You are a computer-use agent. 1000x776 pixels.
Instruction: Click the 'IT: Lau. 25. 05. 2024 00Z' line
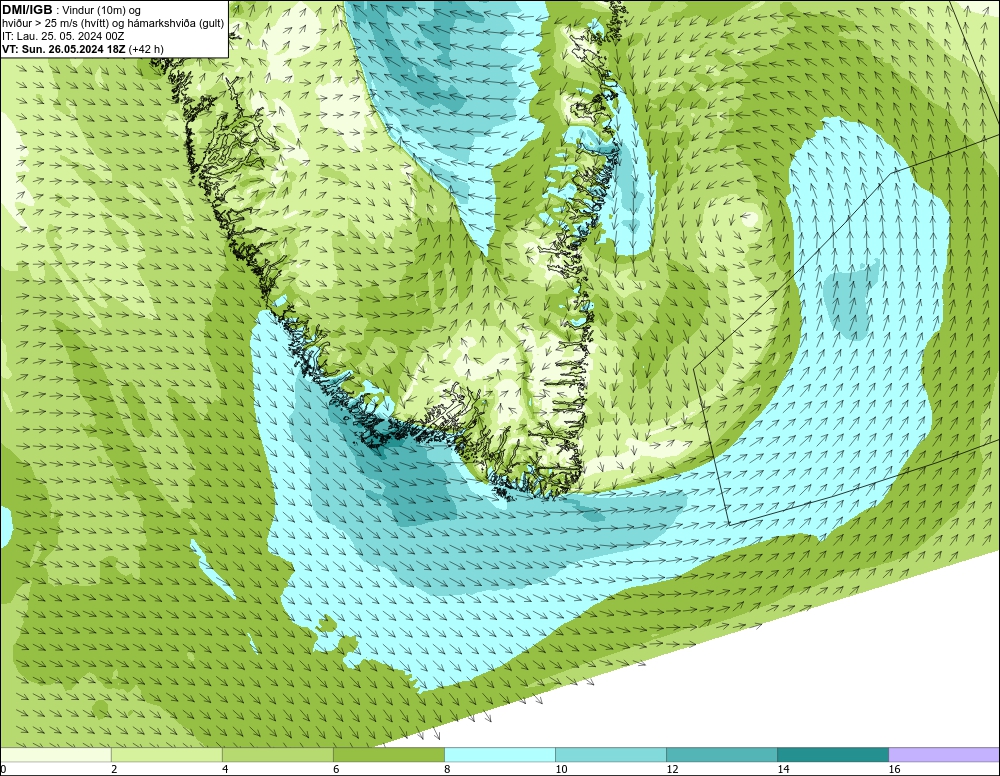(63, 36)
